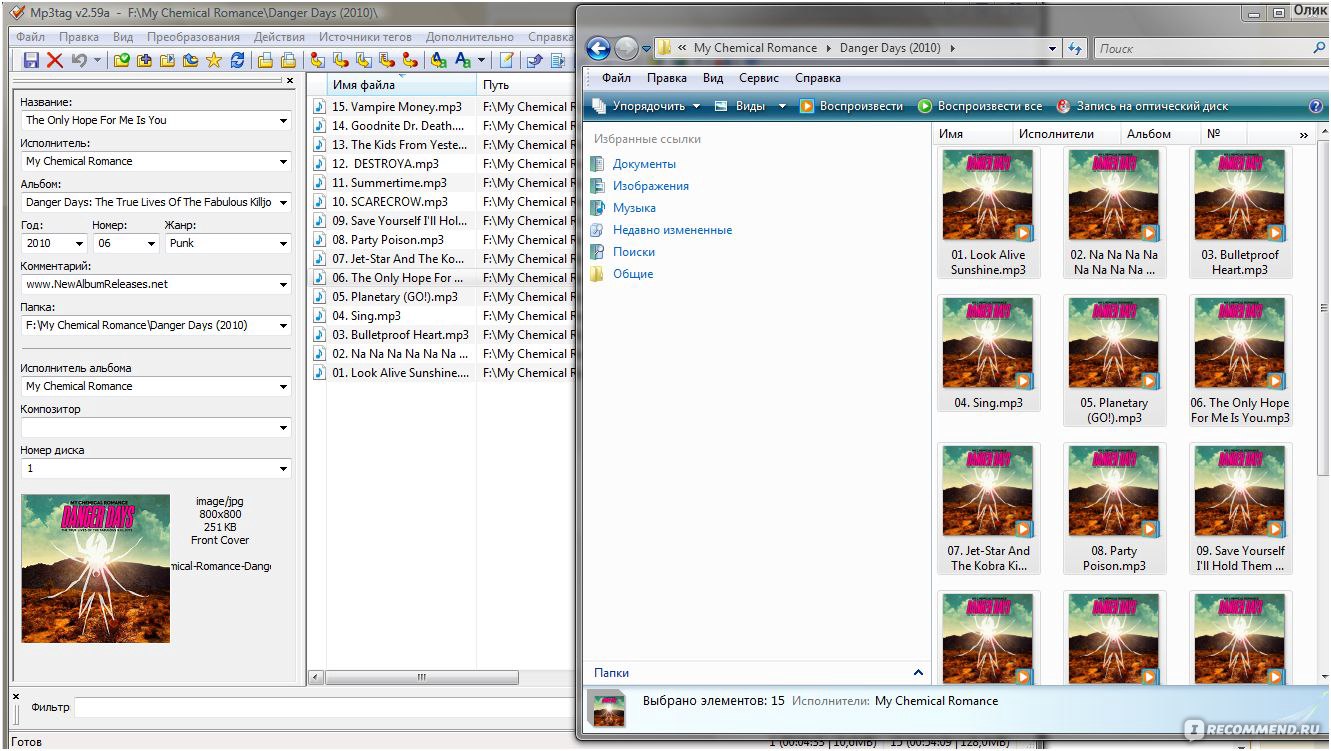
Task: Click the Export icon in Mp3tag toolbar
Action: [534, 60]
